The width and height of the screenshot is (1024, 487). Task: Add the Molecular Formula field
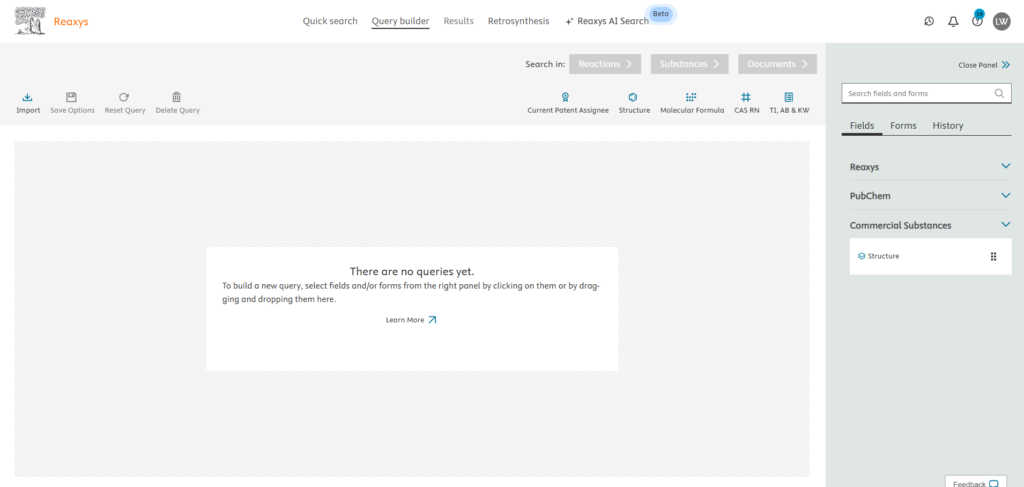tap(691, 98)
